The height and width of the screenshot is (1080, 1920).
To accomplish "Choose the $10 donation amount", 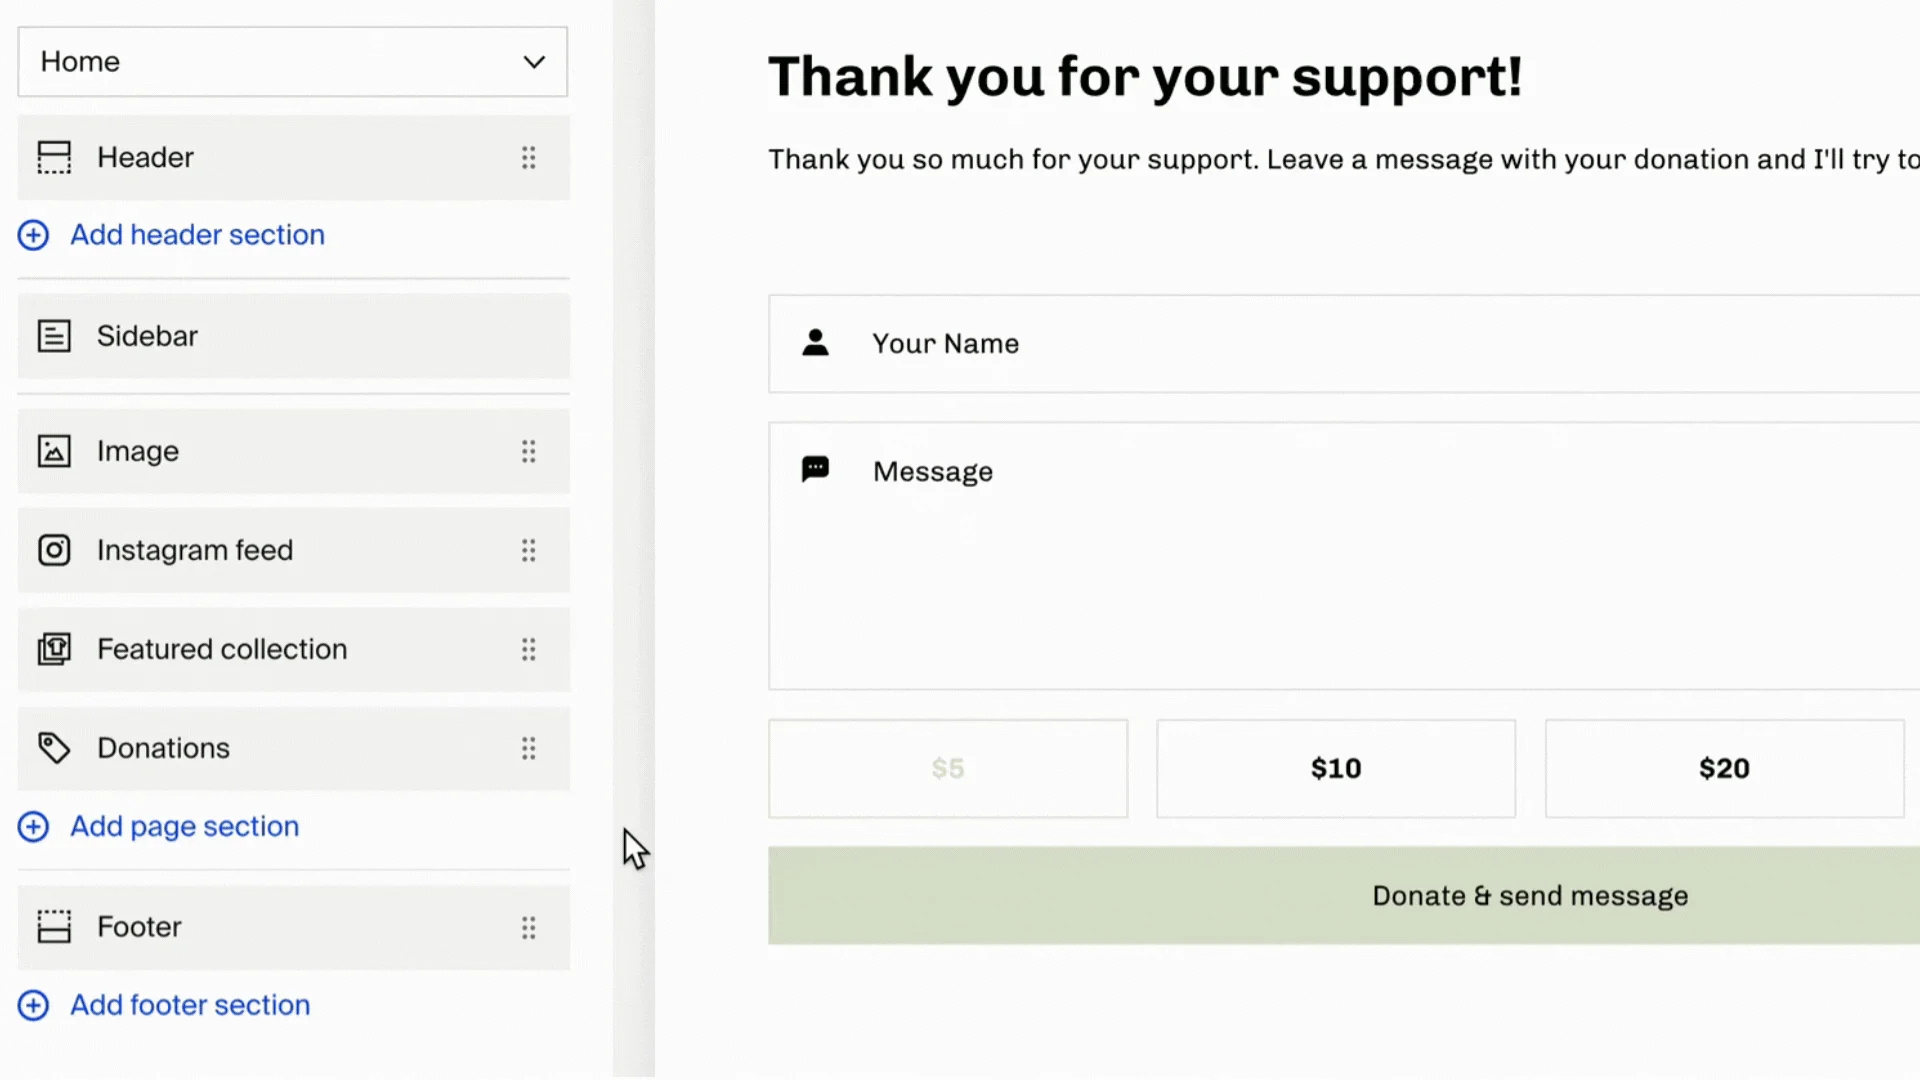I will point(1335,769).
